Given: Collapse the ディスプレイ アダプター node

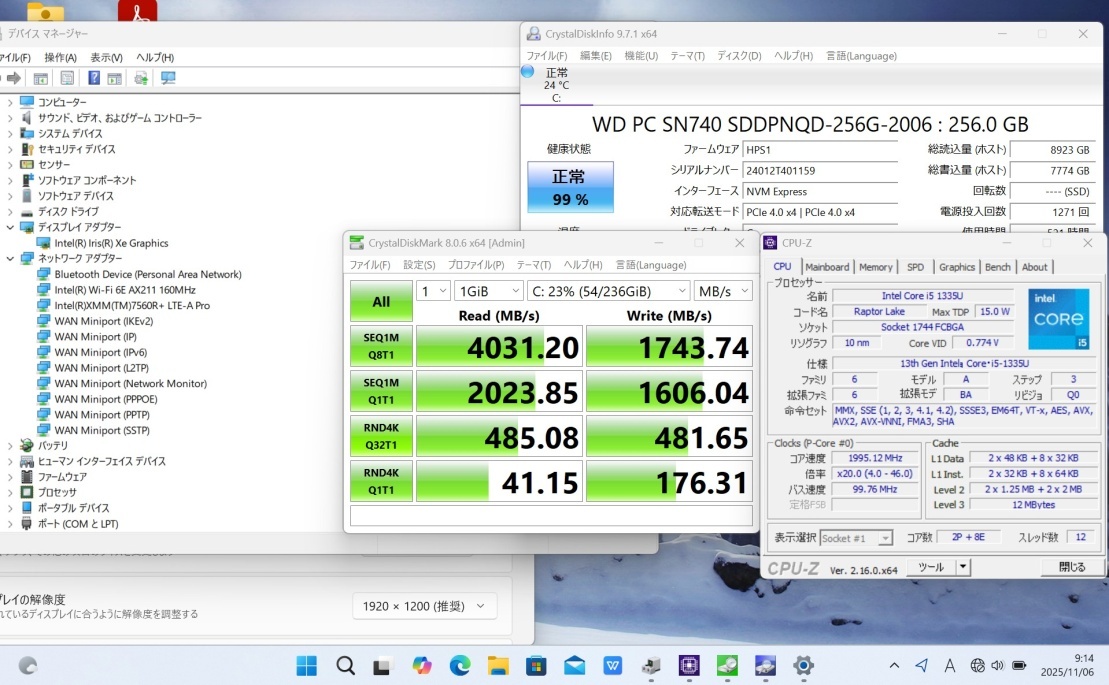Looking at the screenshot, I should click(x=10, y=228).
